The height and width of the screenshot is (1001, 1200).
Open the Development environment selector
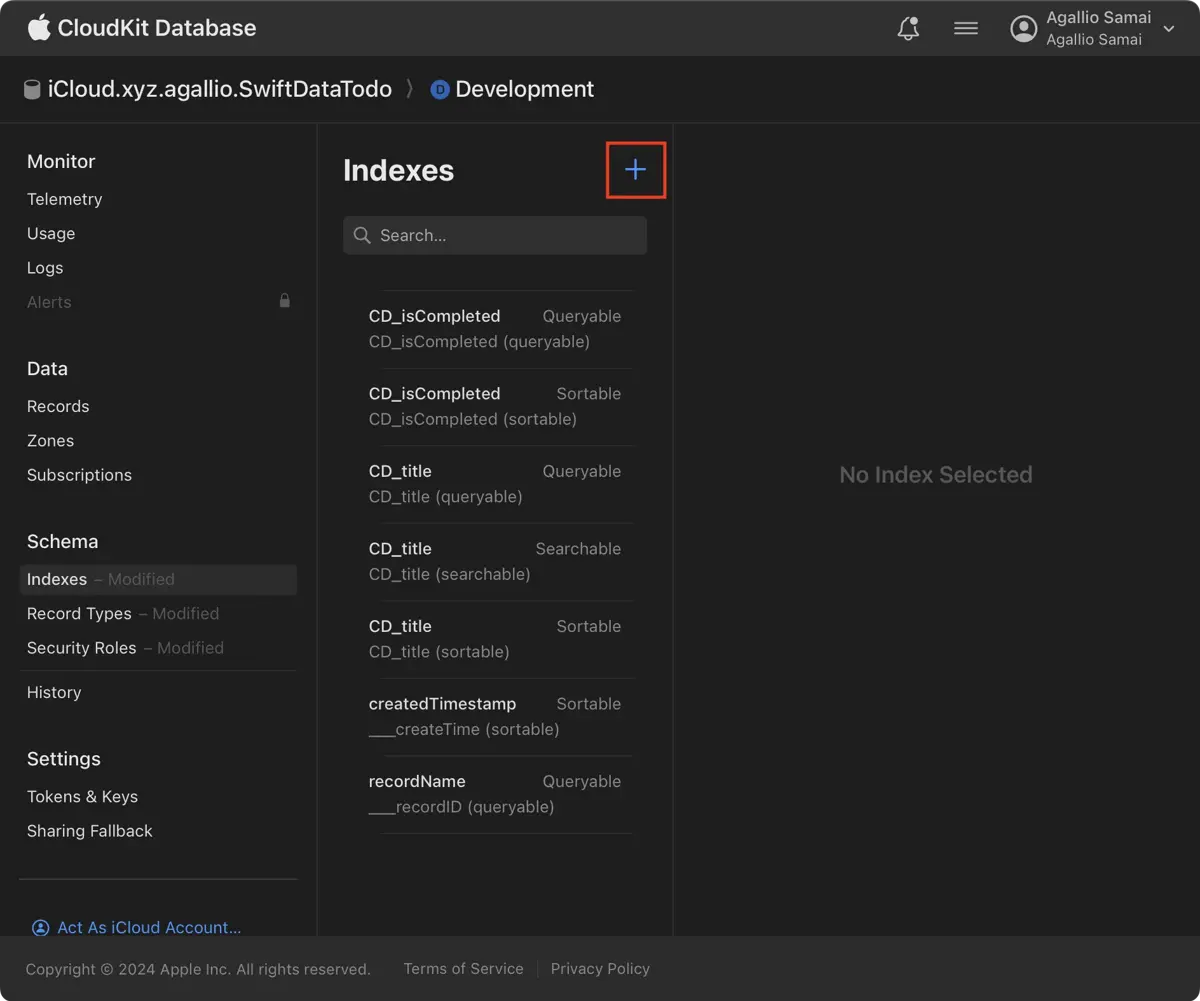tap(524, 89)
